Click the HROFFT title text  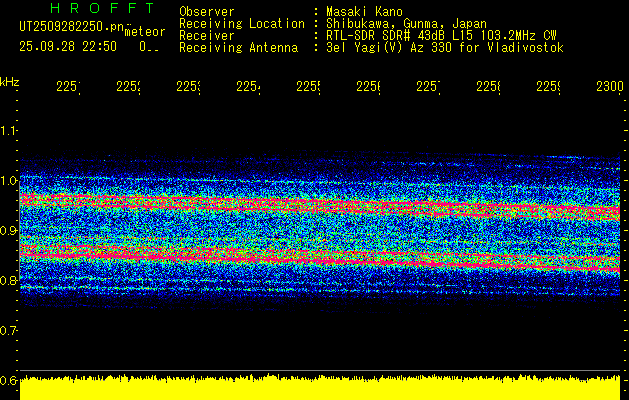coord(102,8)
